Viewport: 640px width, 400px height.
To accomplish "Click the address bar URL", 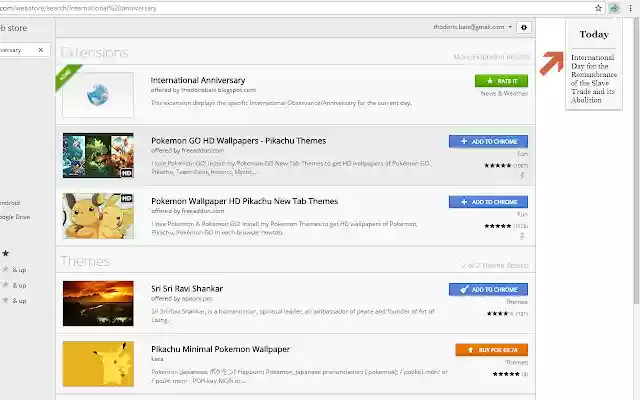I will click(78, 8).
